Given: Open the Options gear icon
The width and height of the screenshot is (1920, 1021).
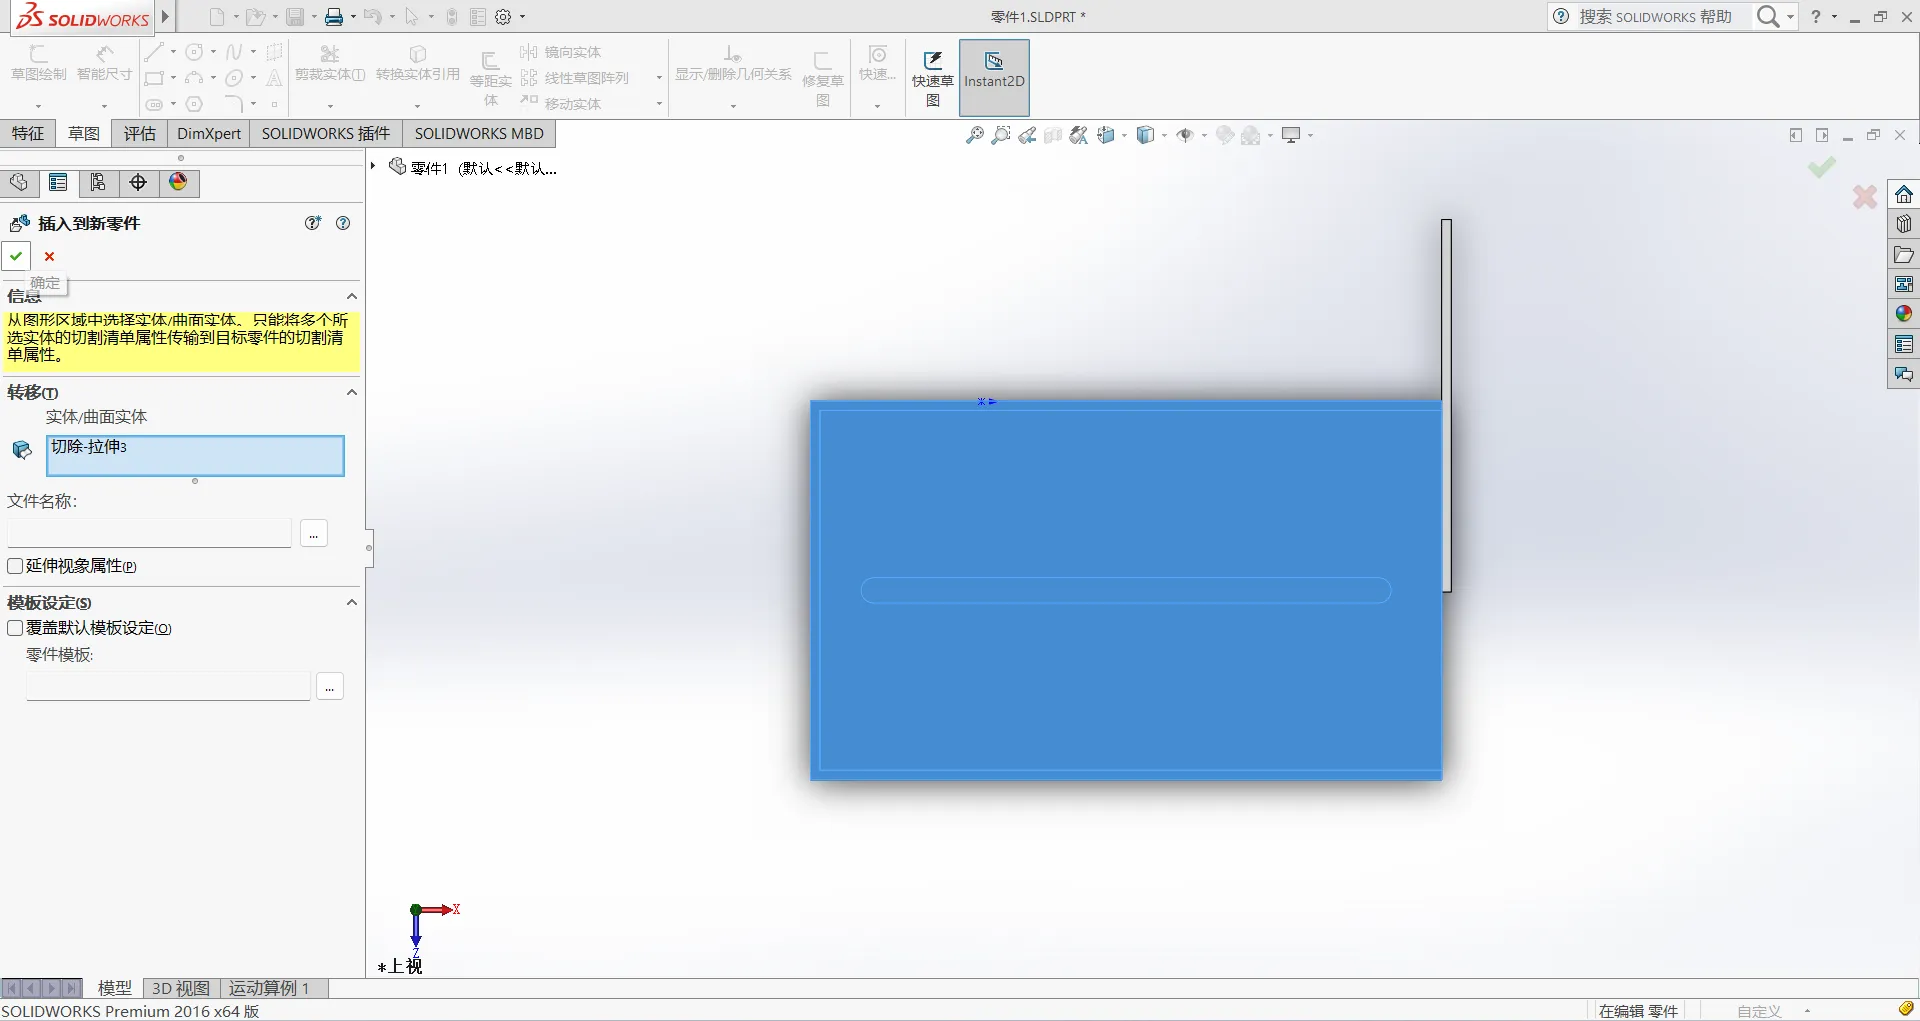Looking at the screenshot, I should (503, 17).
